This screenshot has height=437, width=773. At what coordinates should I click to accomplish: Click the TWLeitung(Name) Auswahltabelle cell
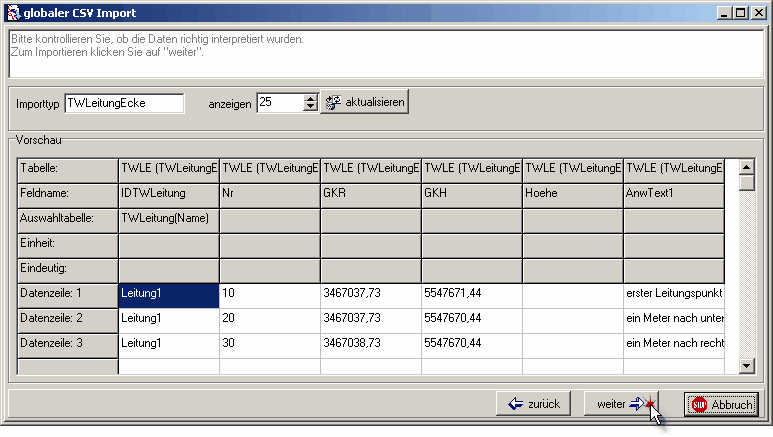click(168, 216)
